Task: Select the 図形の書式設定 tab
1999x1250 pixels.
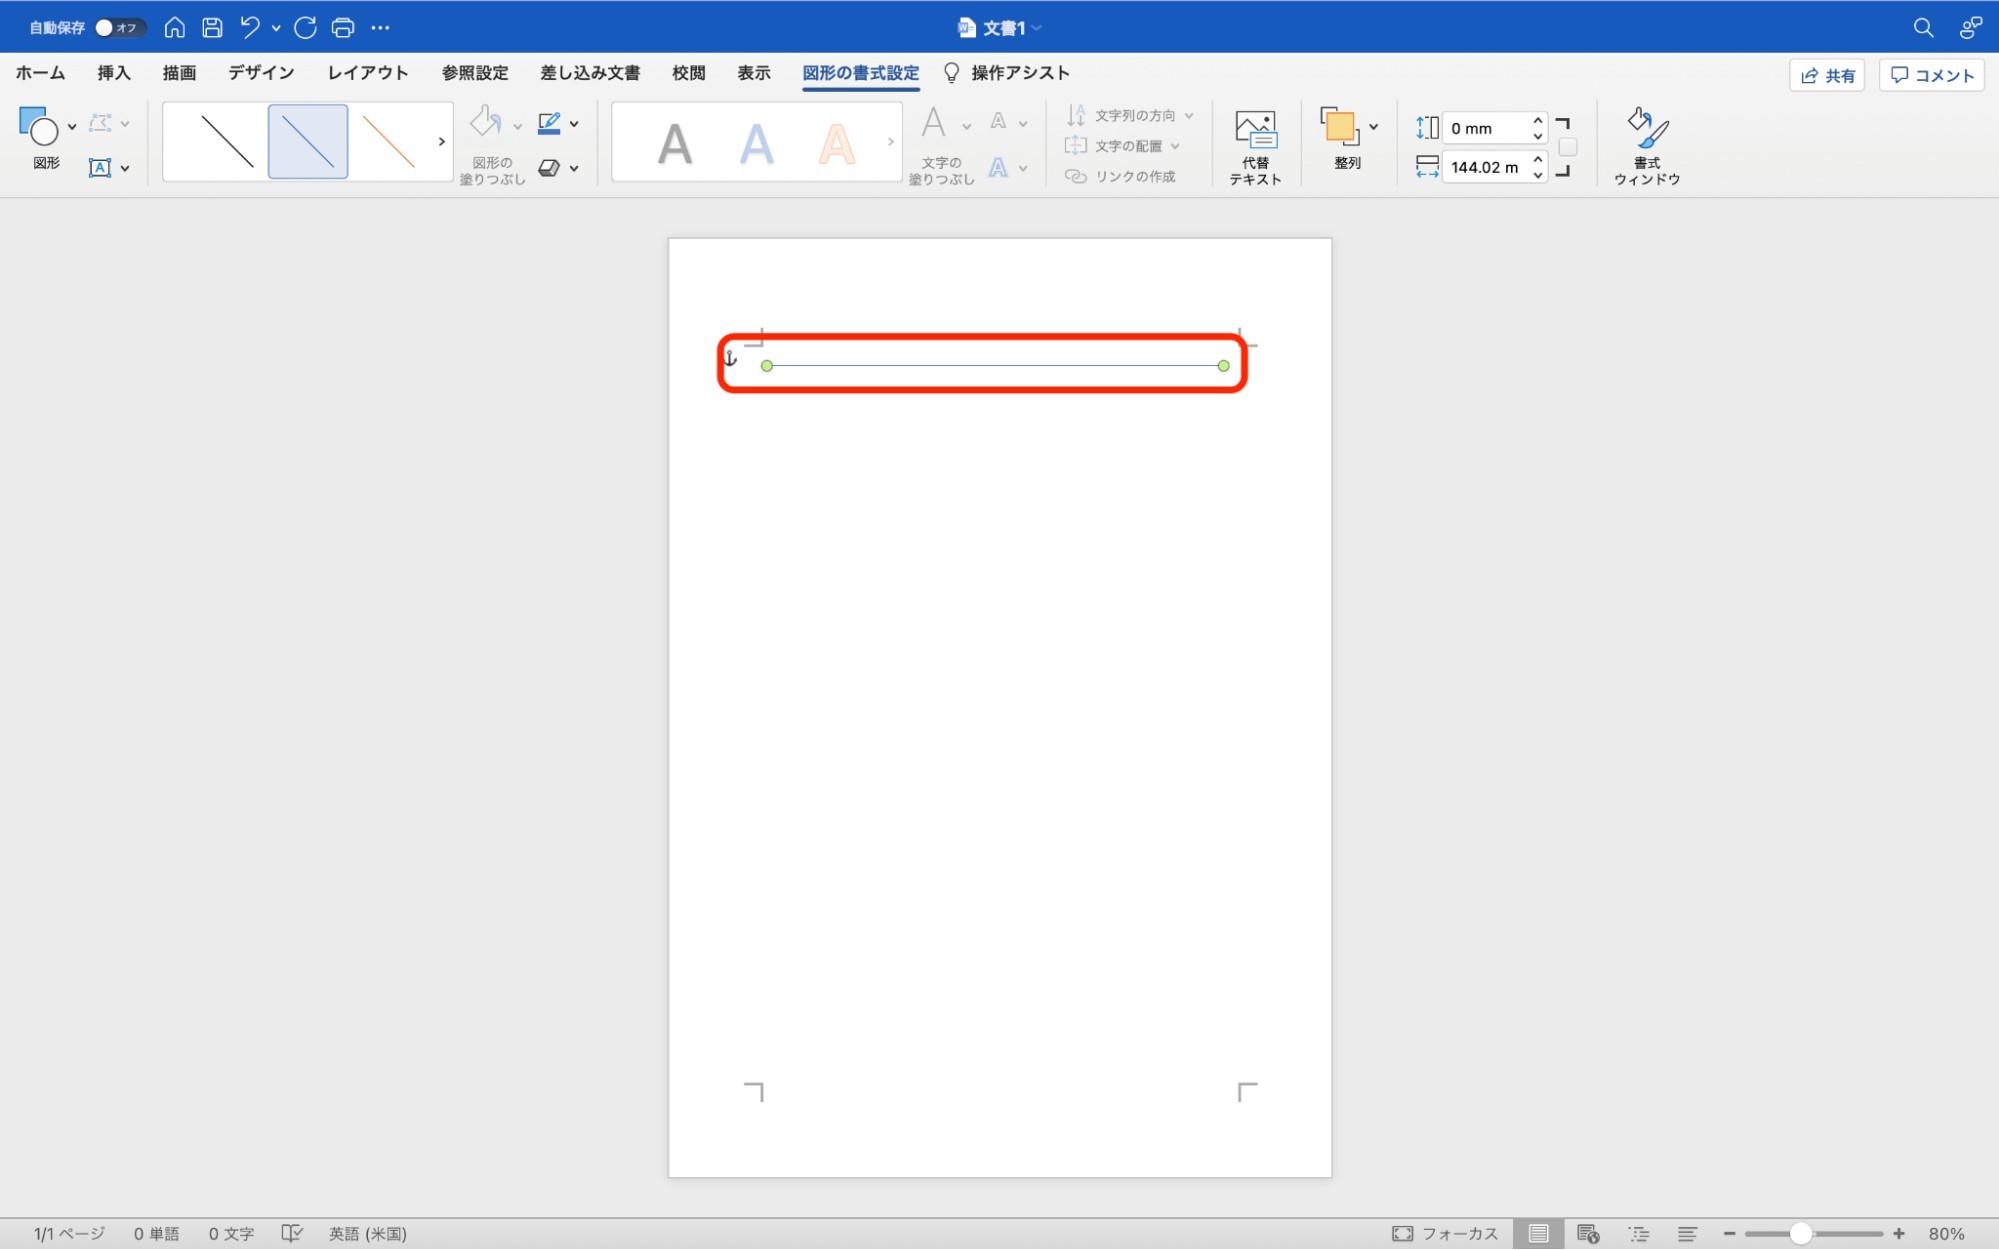Action: (x=861, y=73)
